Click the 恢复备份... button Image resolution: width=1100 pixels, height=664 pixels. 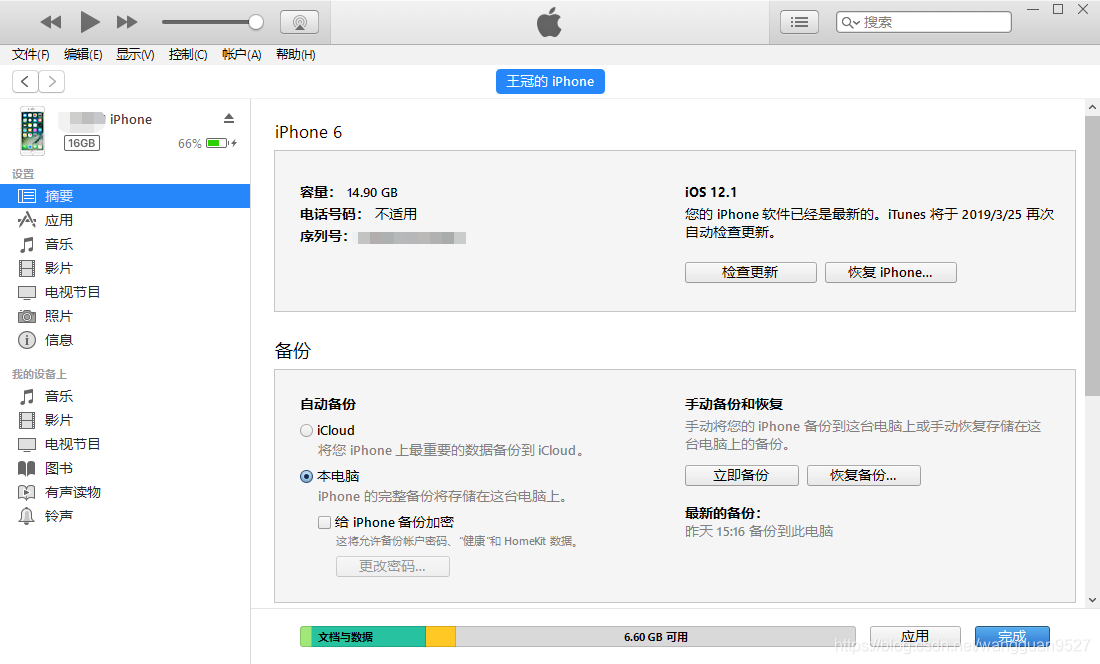pos(864,475)
